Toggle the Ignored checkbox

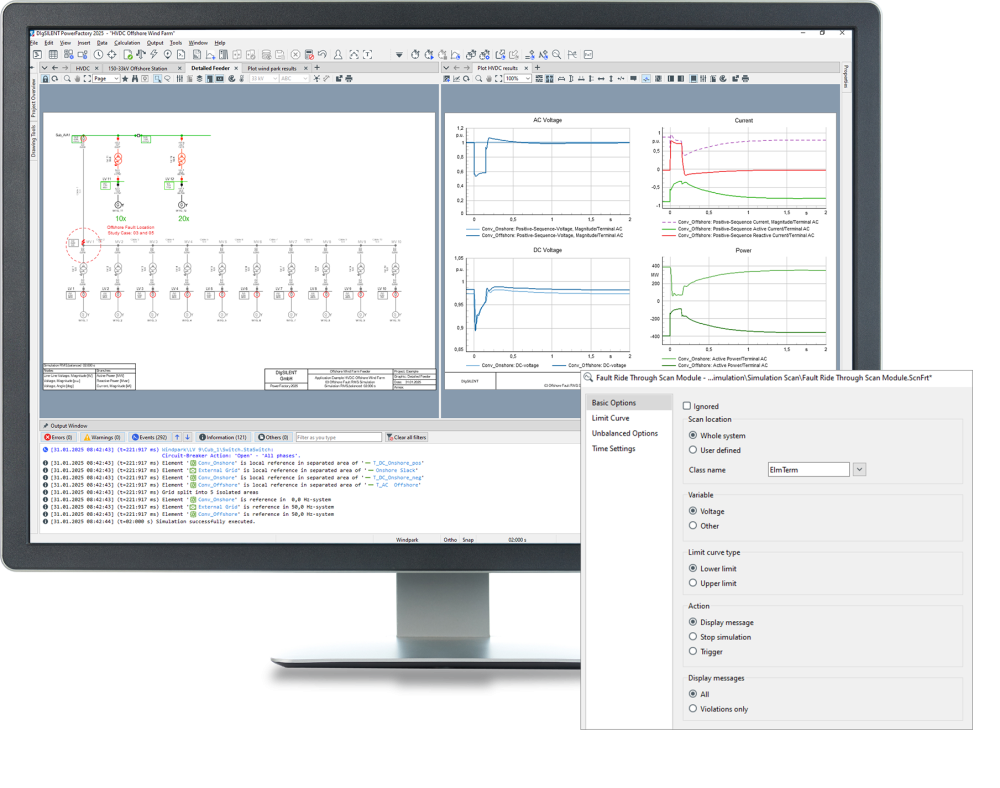coord(687,406)
